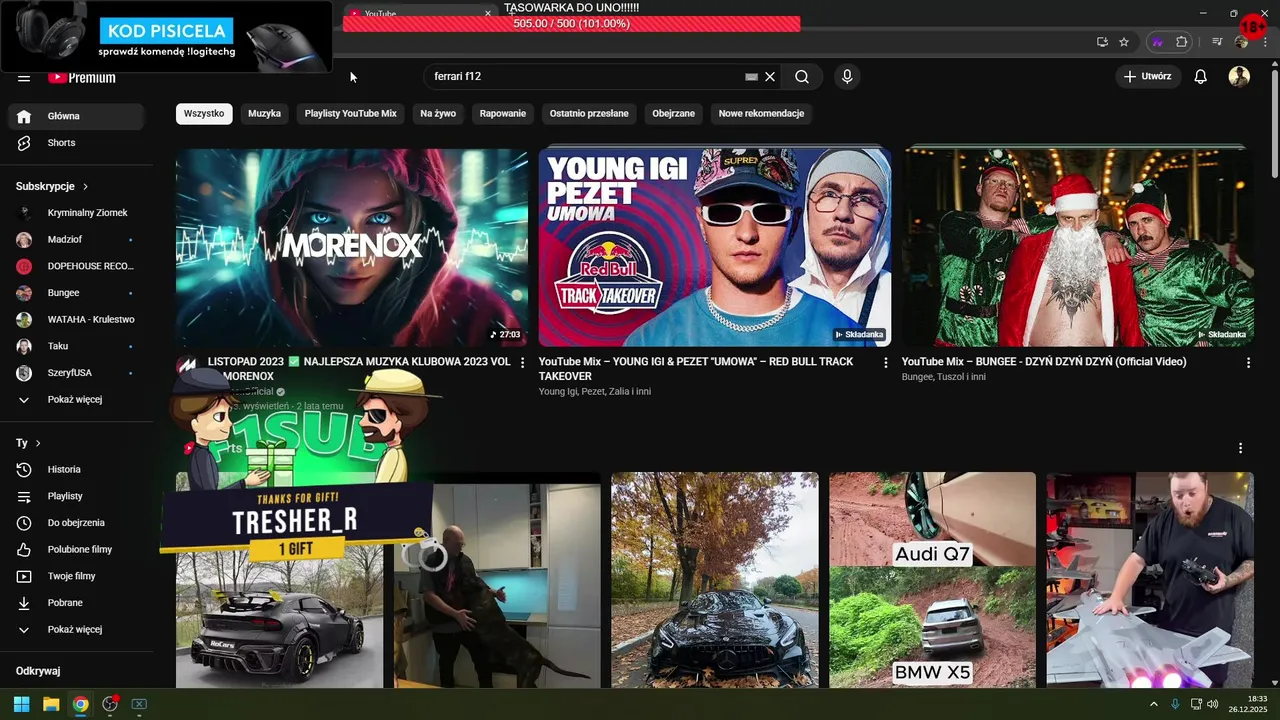1280x720 pixels.
Task: Open Young Igi Pezet Umowa mix thumbnail
Action: (715, 247)
